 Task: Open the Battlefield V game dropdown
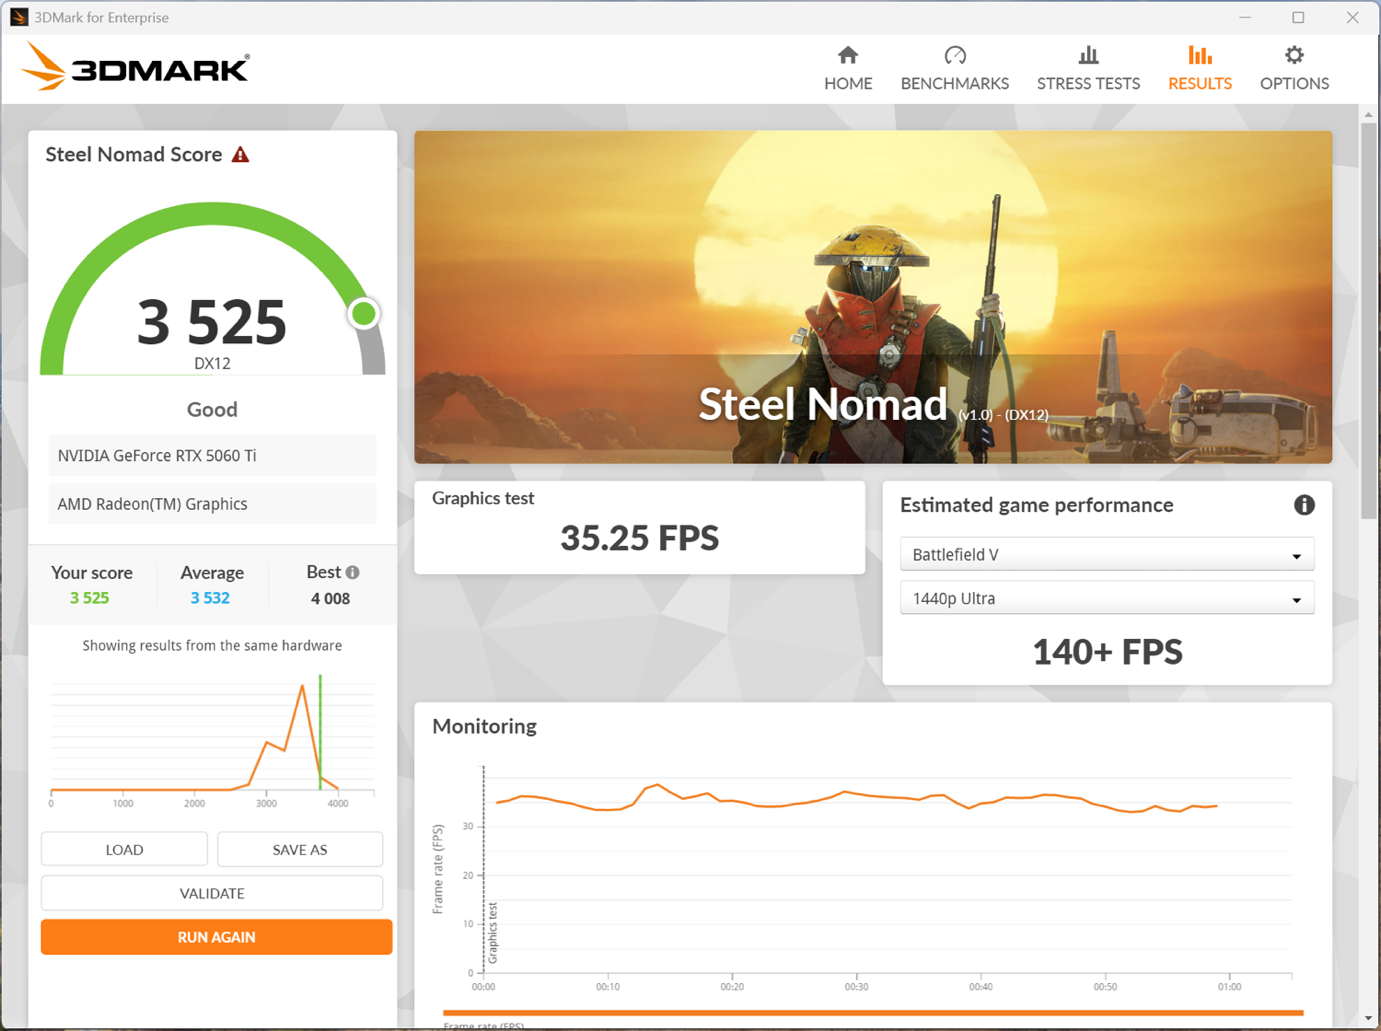(1107, 554)
